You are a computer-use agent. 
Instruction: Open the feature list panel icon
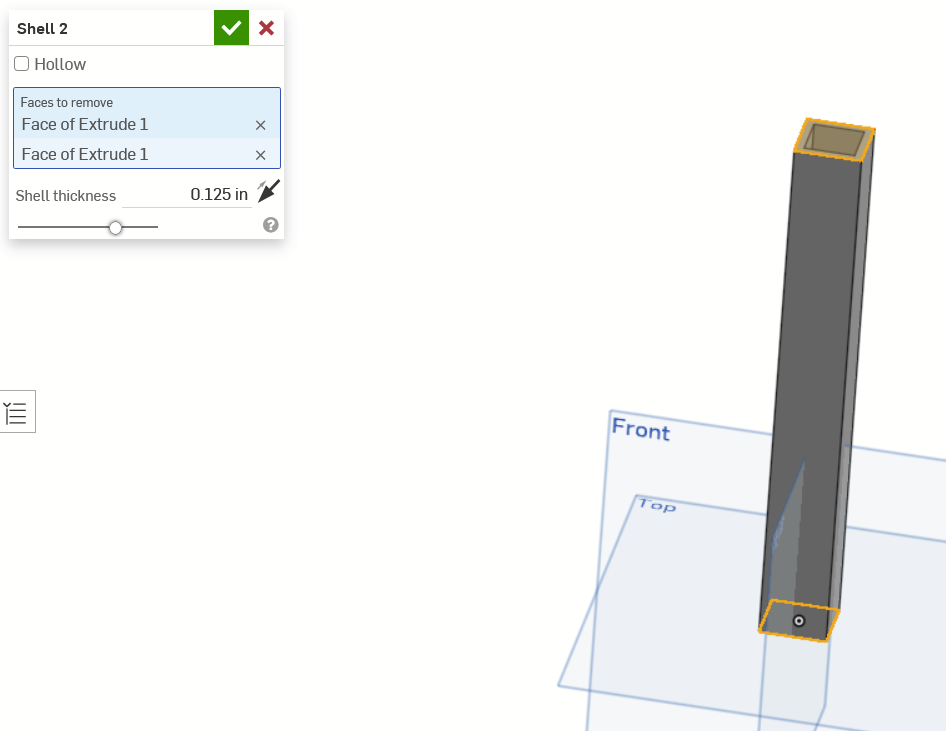tap(16, 412)
